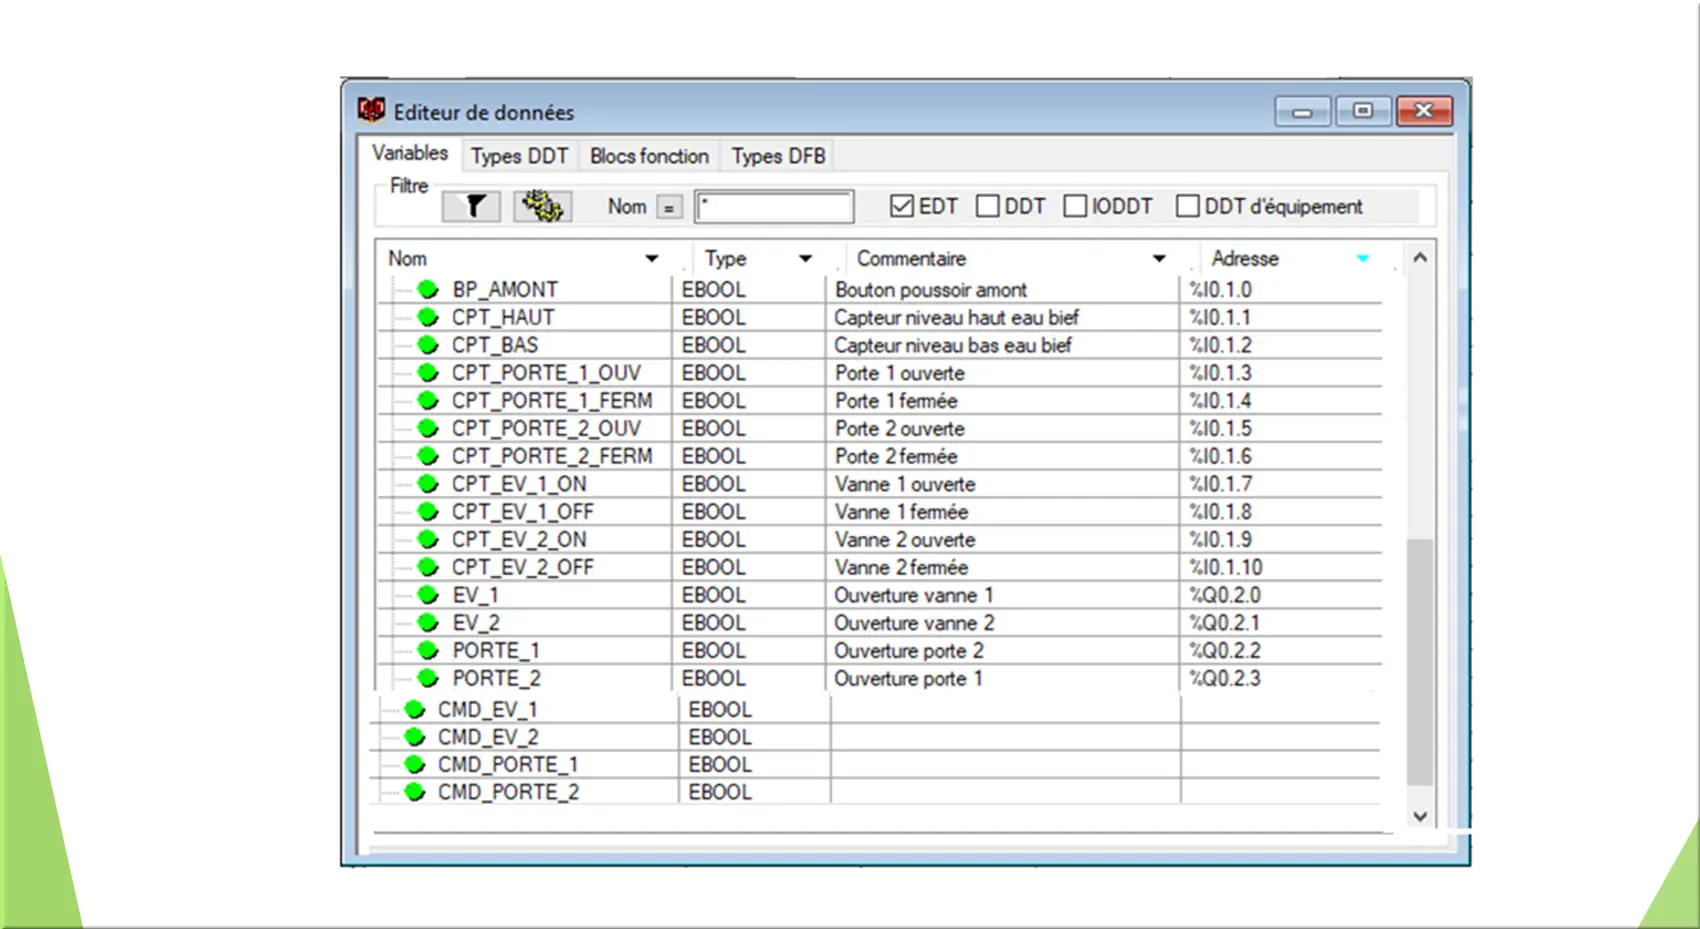Enable the IODDT filter checkbox
This screenshot has height=929, width=1700.
(x=1075, y=206)
